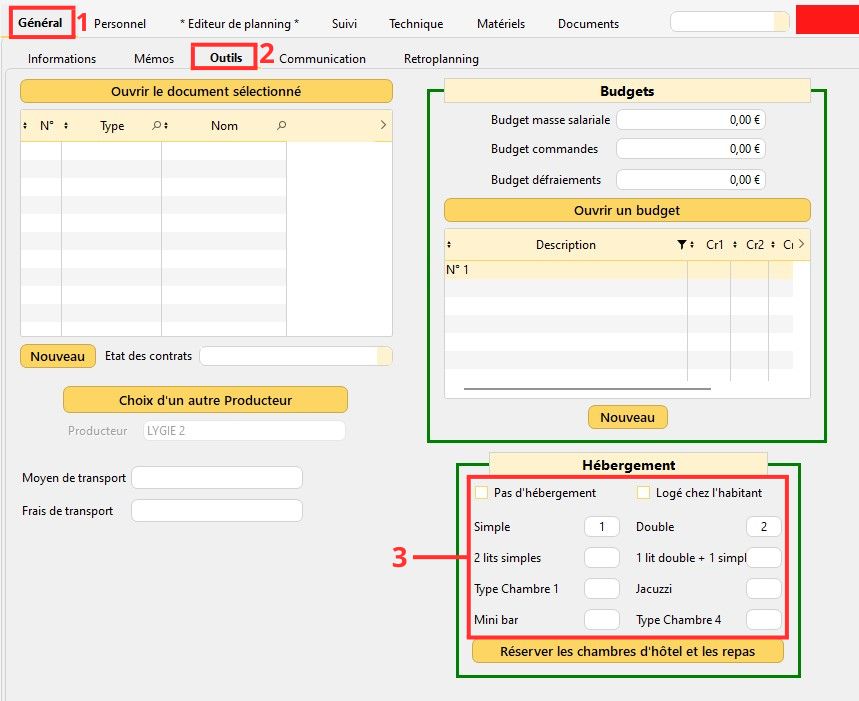Click the Budget masse salariale field

(x=691, y=120)
